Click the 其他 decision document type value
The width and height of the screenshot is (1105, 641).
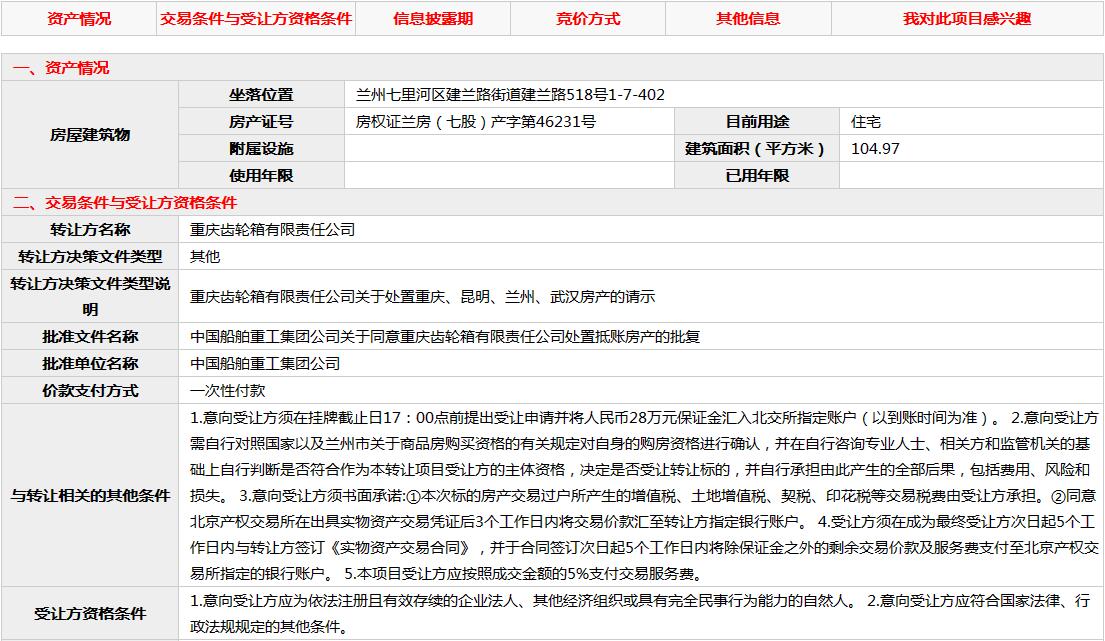coord(205,256)
